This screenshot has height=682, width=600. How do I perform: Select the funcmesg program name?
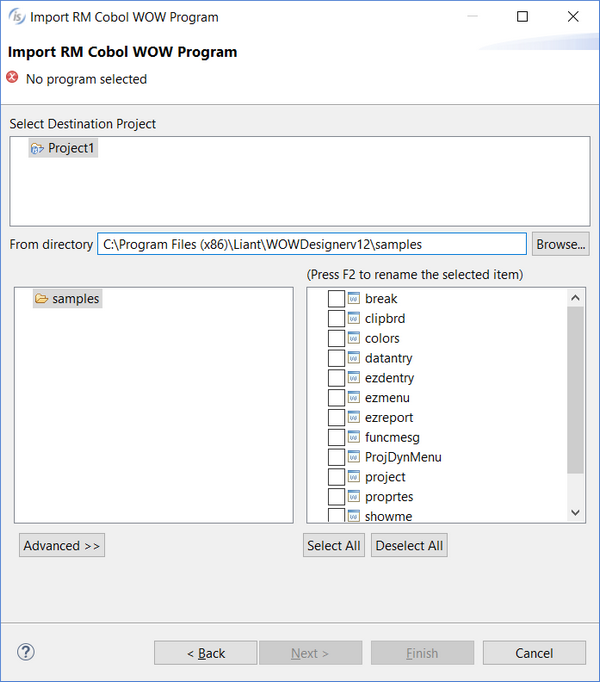(x=392, y=437)
